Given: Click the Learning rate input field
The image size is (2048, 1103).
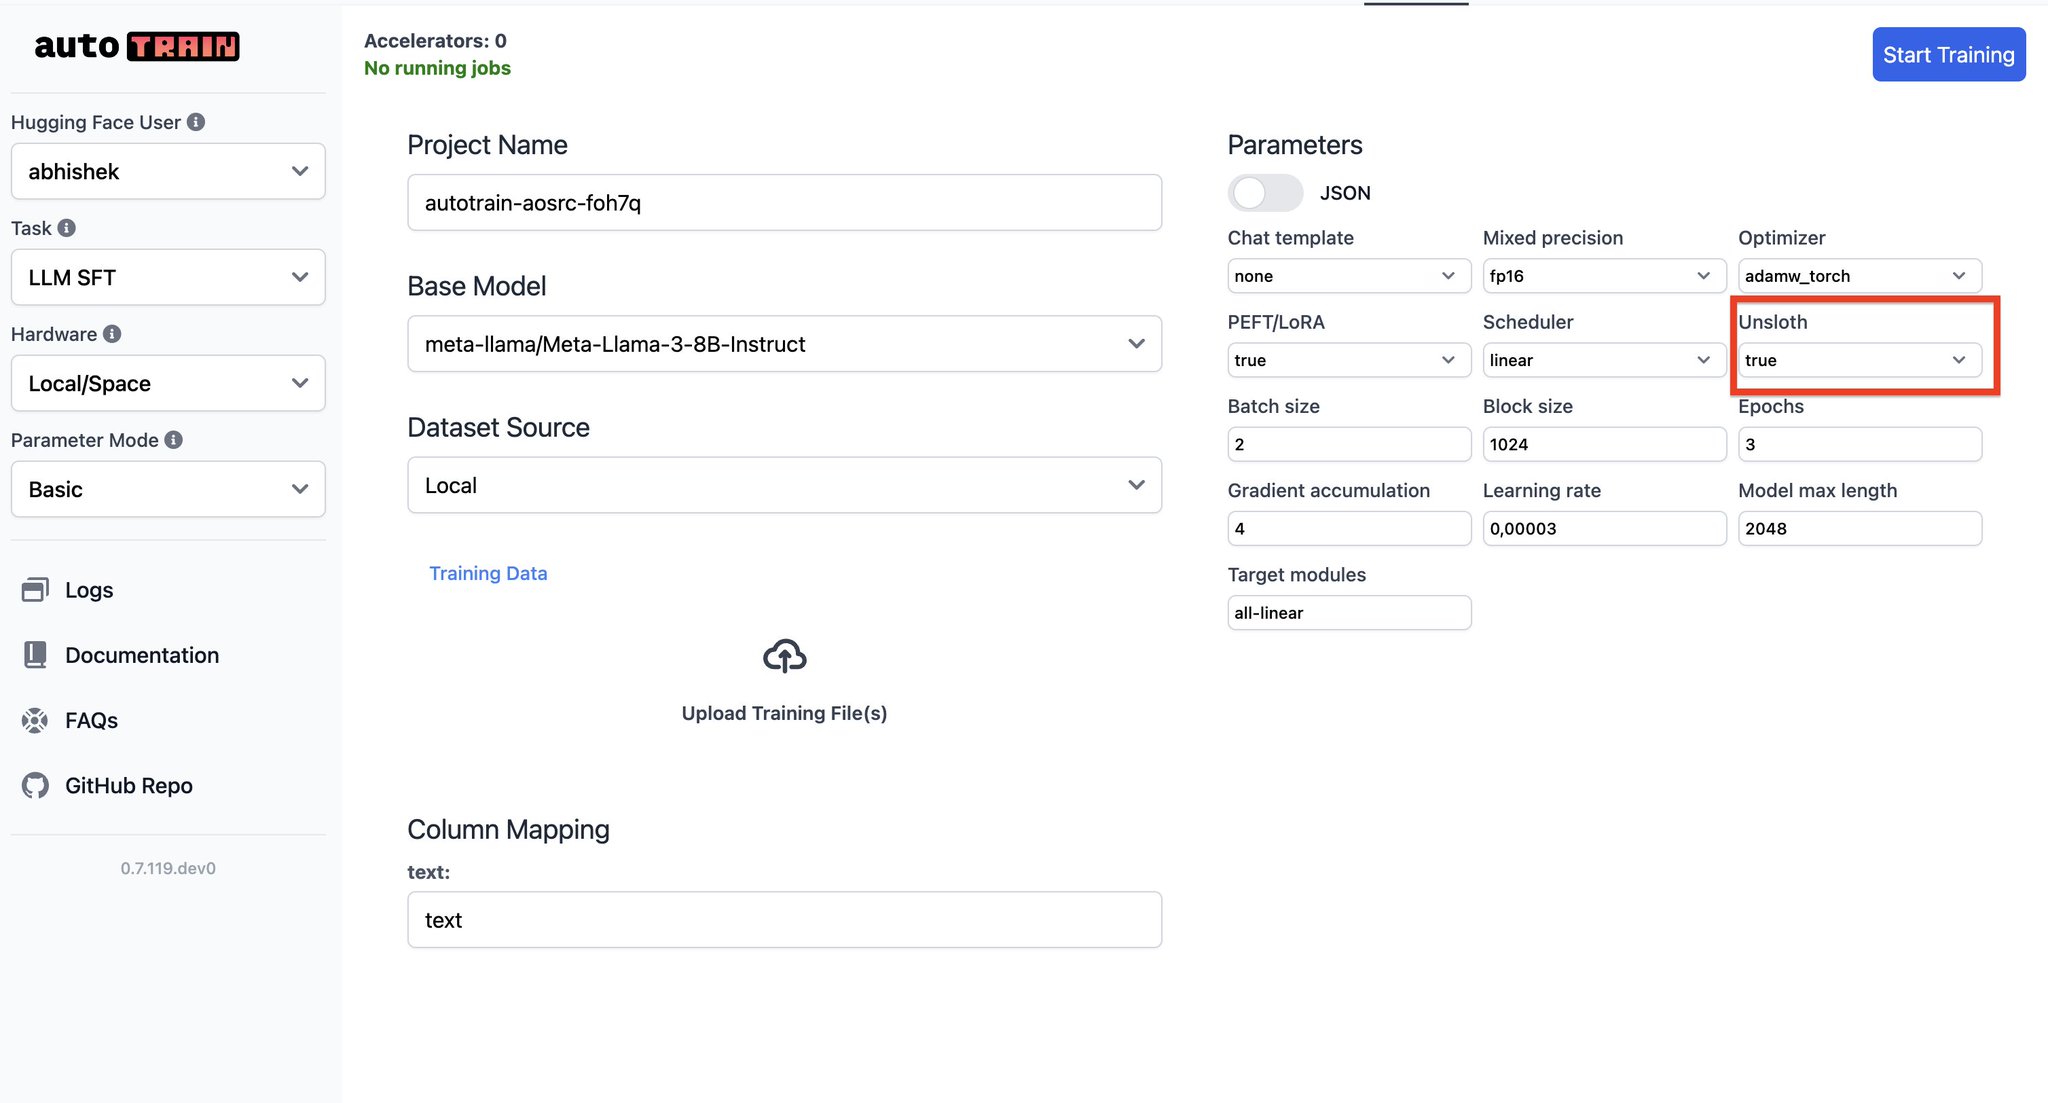Looking at the screenshot, I should point(1604,528).
